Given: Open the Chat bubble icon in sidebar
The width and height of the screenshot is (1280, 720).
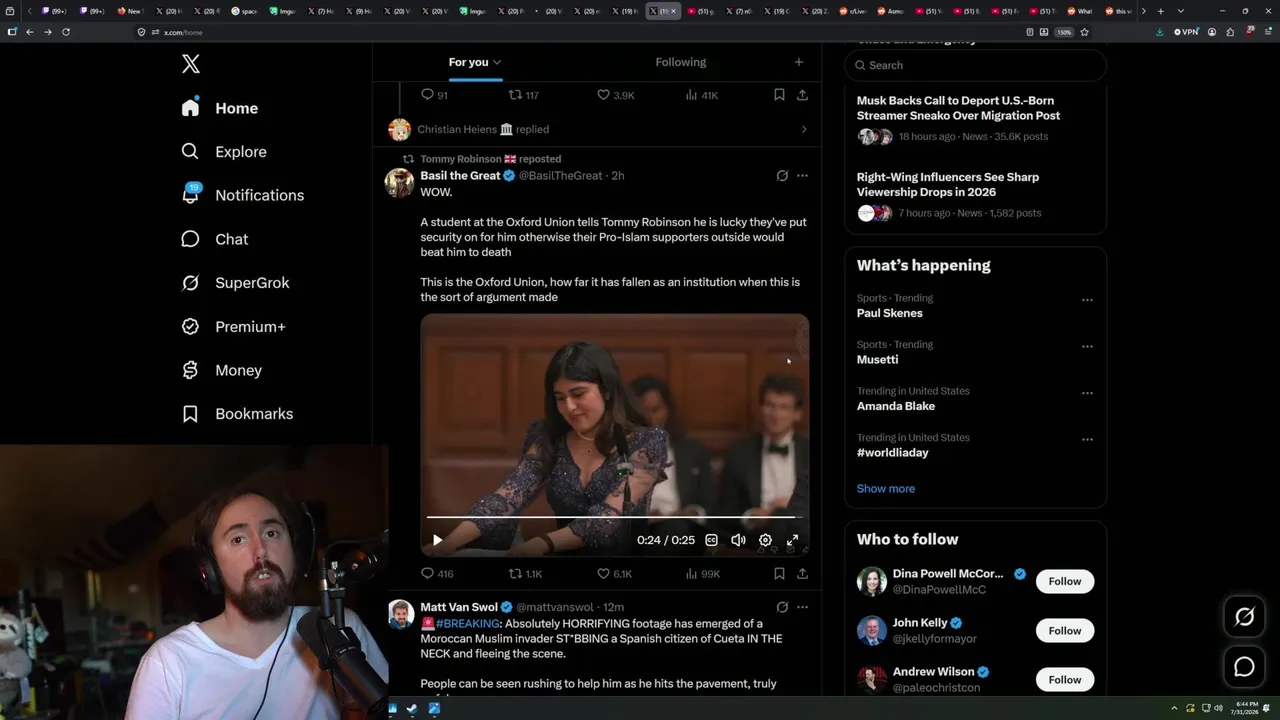Looking at the screenshot, I should [x=190, y=239].
